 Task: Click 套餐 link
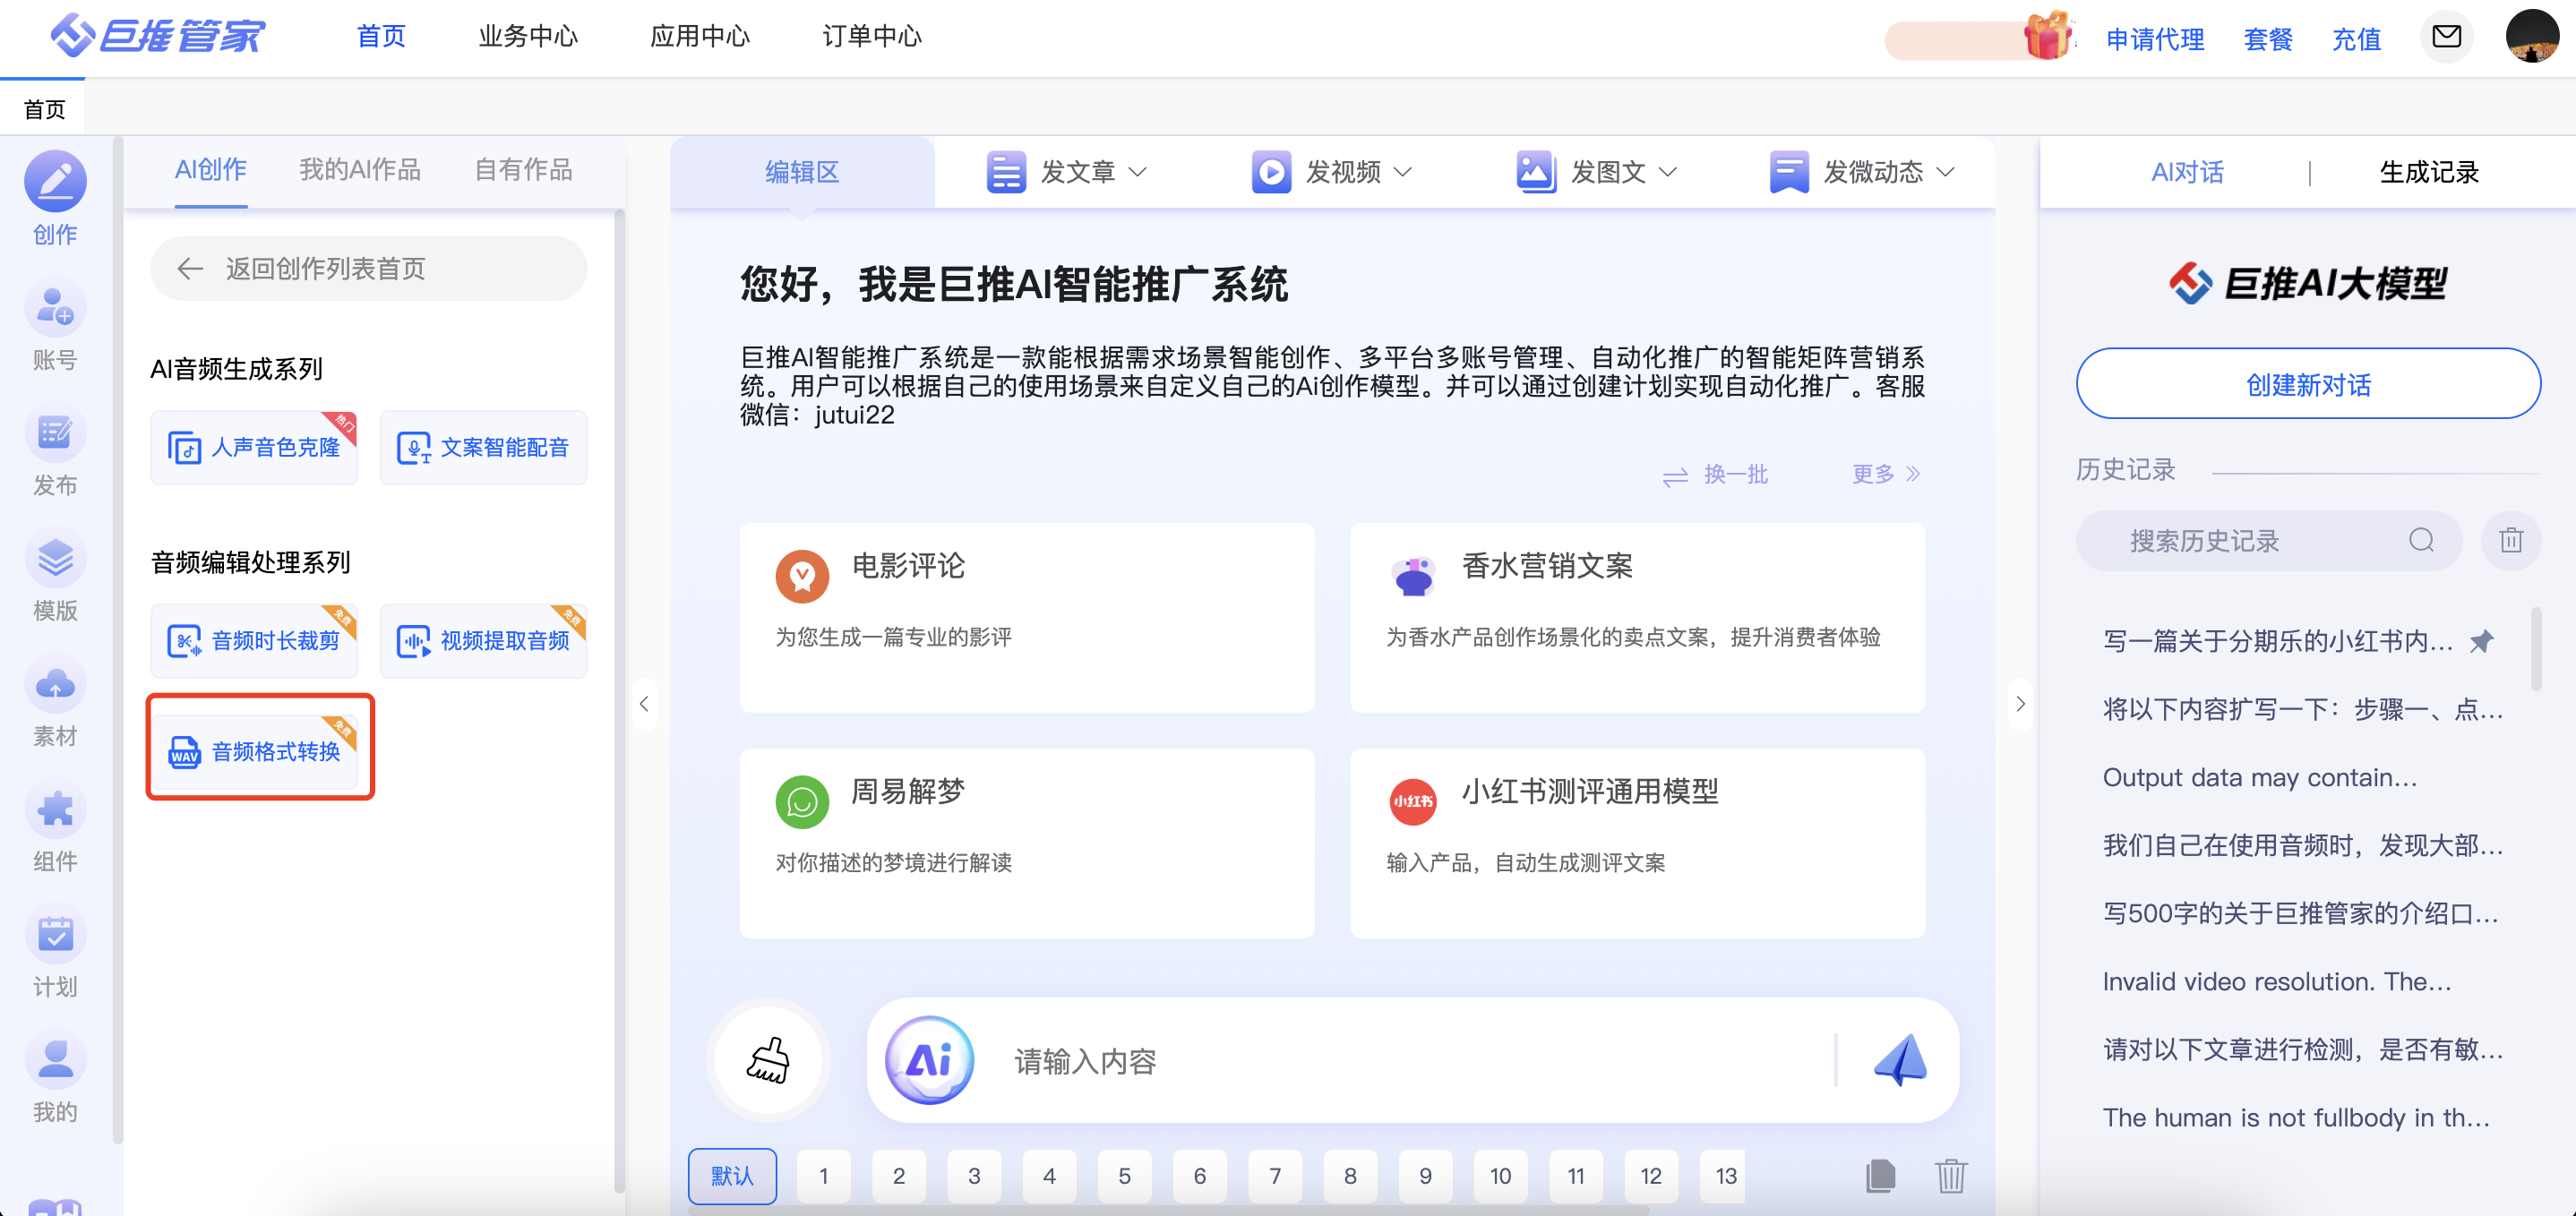(x=2268, y=39)
